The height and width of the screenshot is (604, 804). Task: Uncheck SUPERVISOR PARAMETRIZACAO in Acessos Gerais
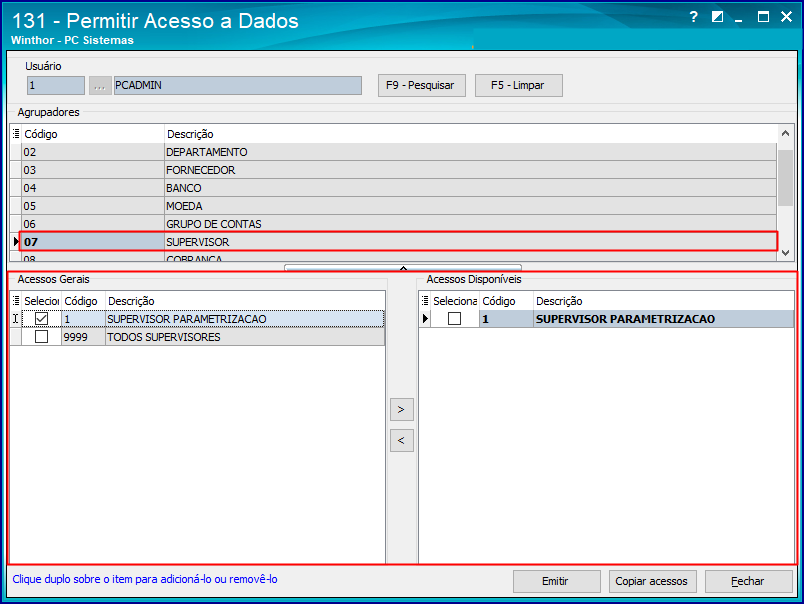[x=40, y=318]
